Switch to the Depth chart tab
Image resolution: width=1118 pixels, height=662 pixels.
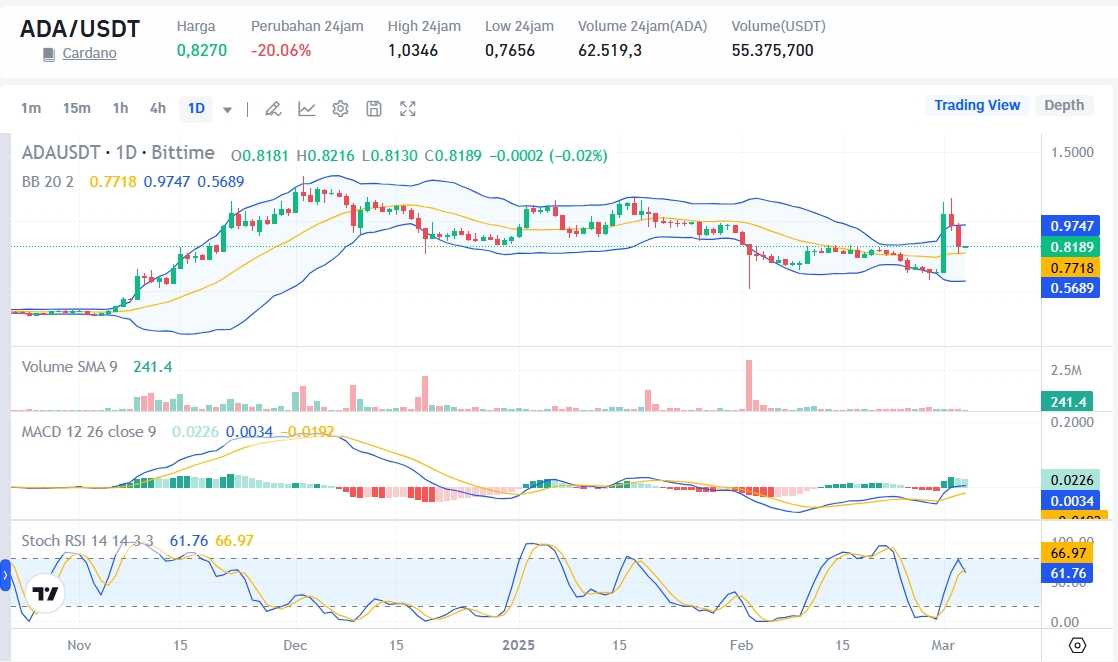point(1064,105)
